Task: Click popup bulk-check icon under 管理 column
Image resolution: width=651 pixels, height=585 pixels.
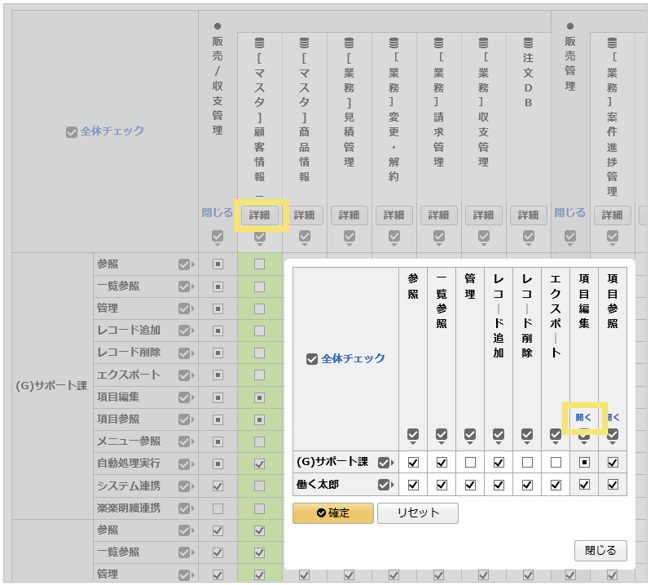Action: point(470,436)
